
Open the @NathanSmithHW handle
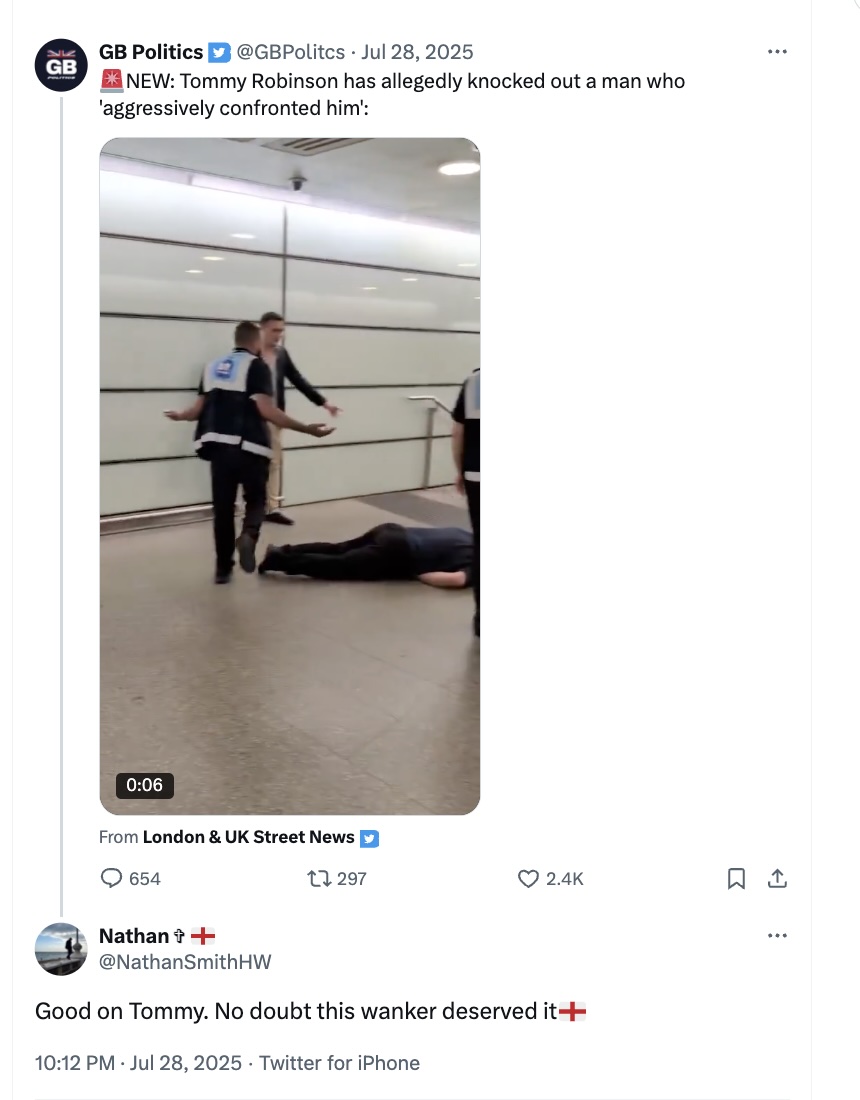click(x=185, y=962)
